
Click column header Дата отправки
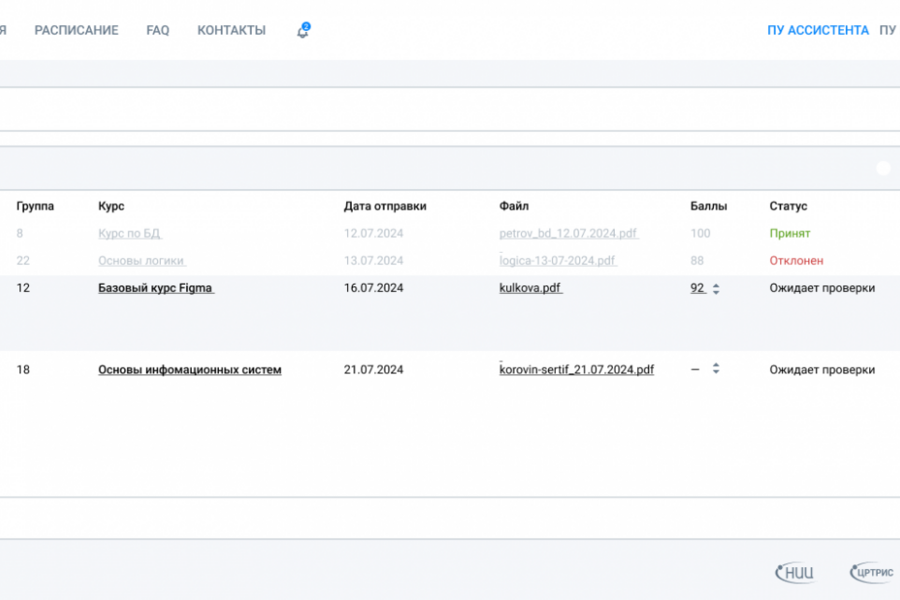(385, 206)
